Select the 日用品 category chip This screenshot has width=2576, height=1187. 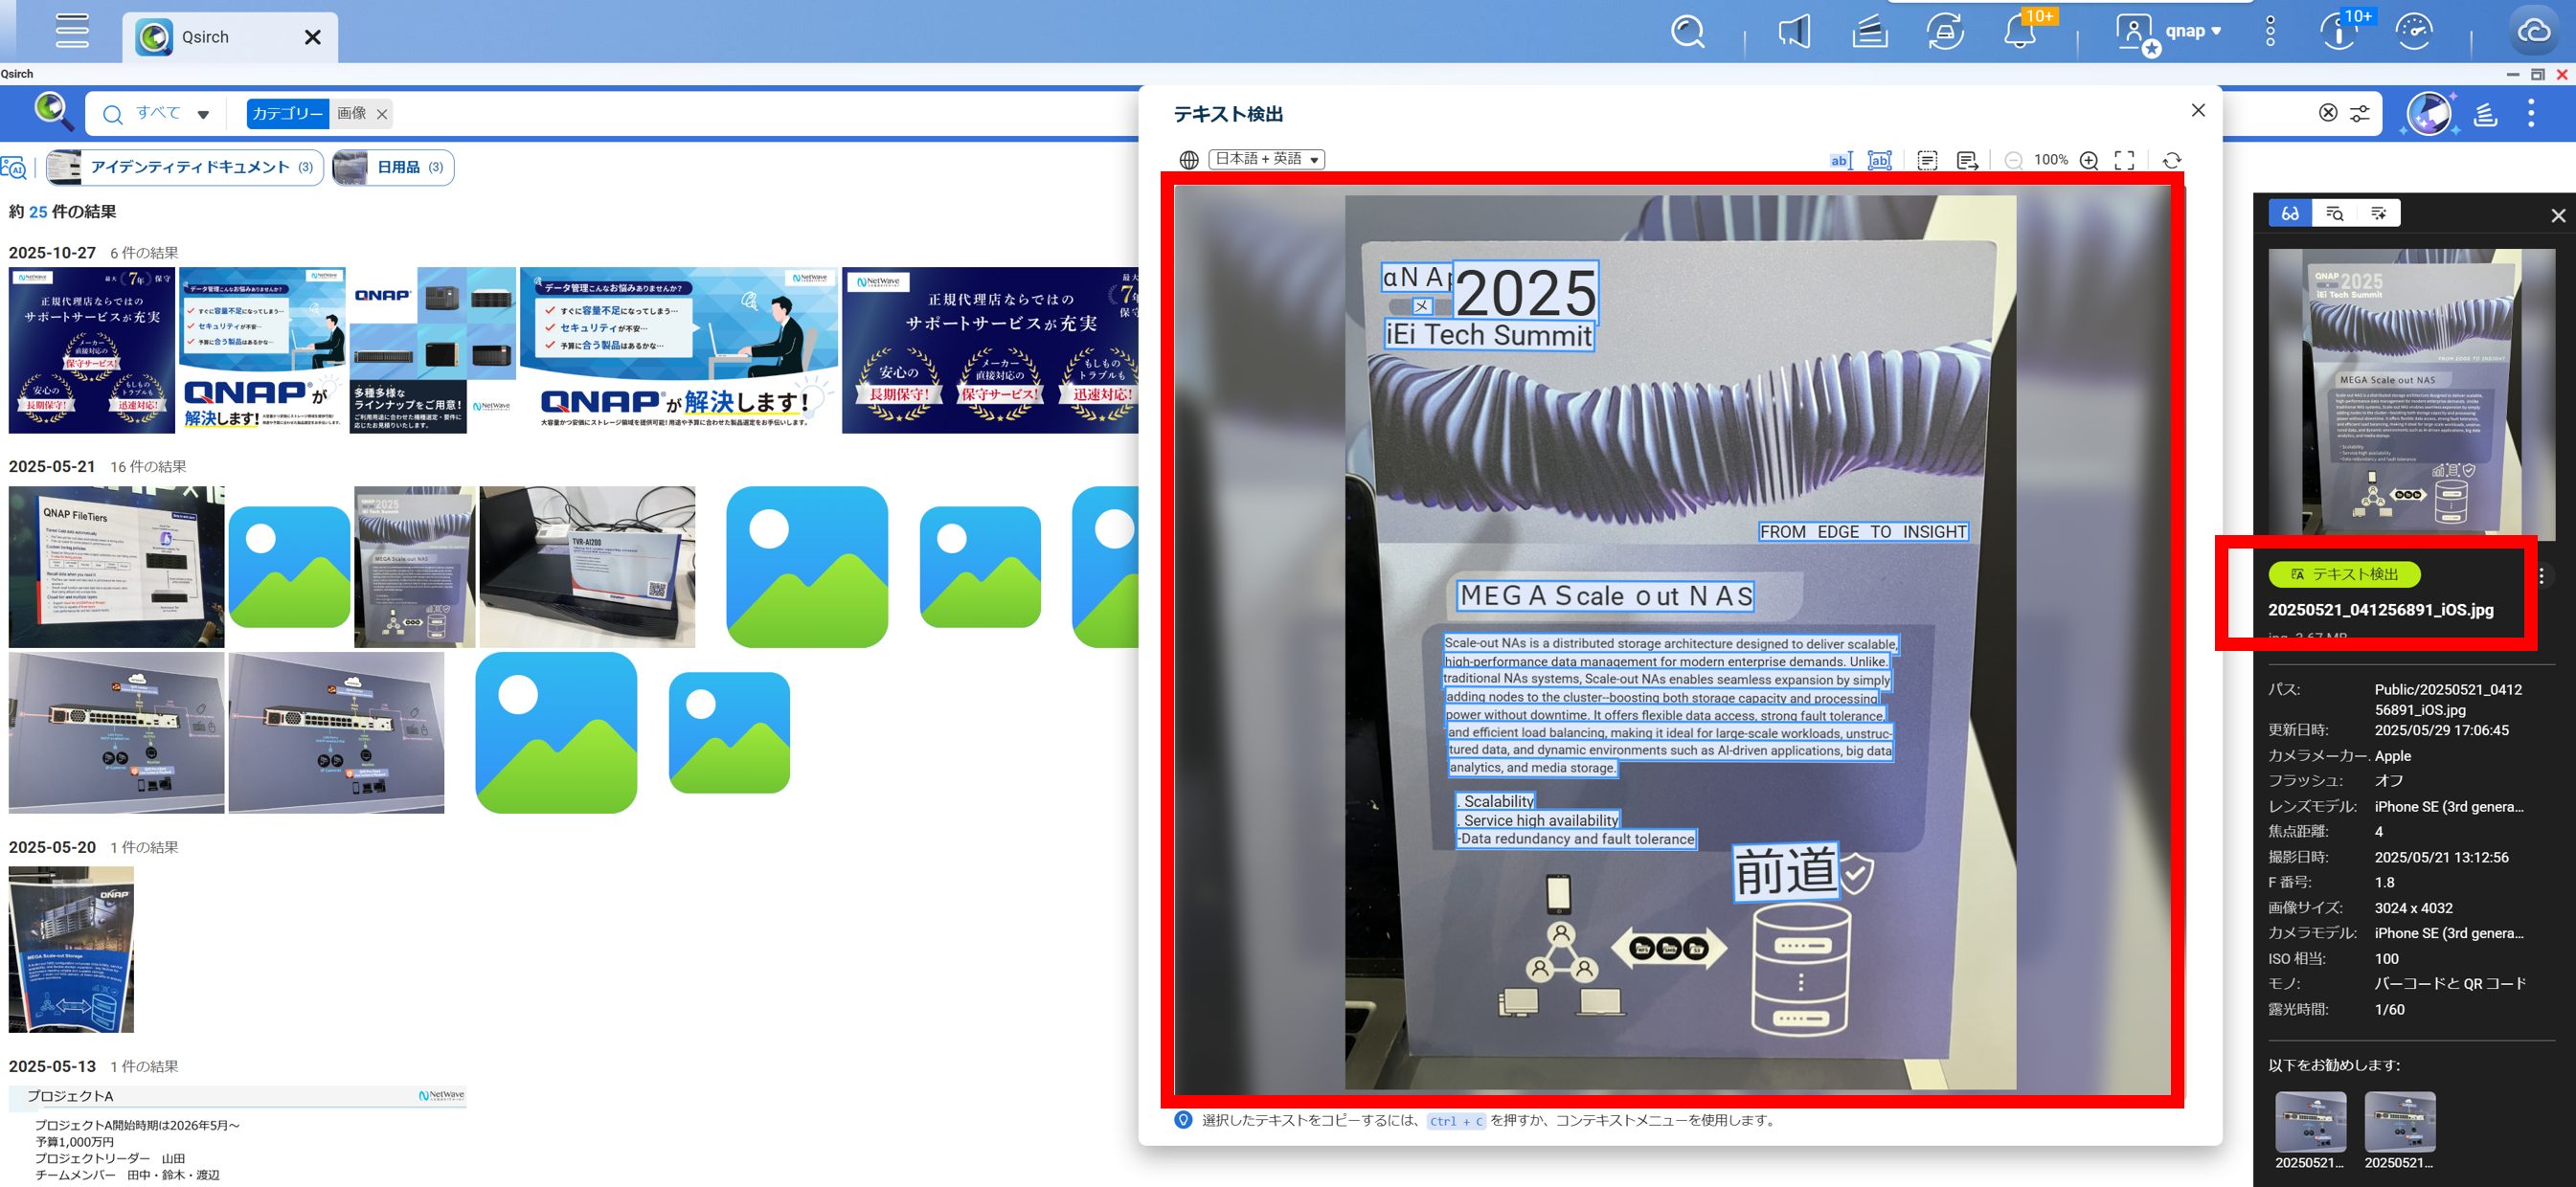pyautogui.click(x=393, y=167)
